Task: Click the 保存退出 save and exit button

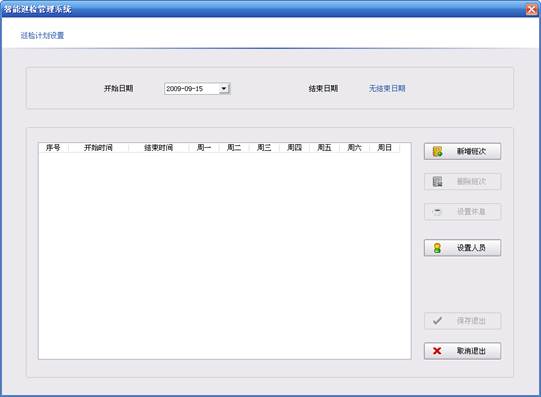Action: [462, 321]
